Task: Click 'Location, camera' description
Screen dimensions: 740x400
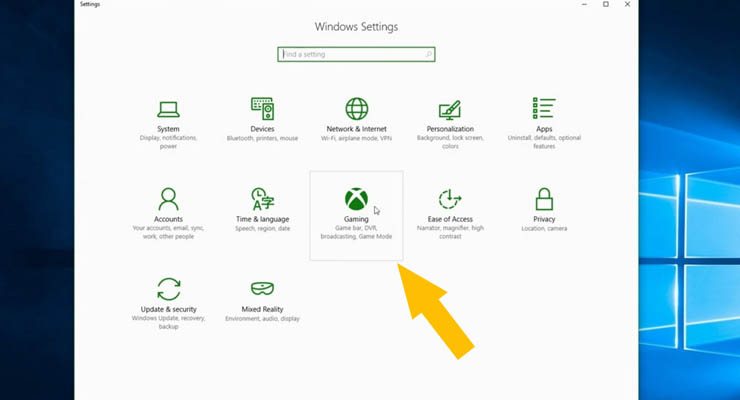Action: coord(544,228)
